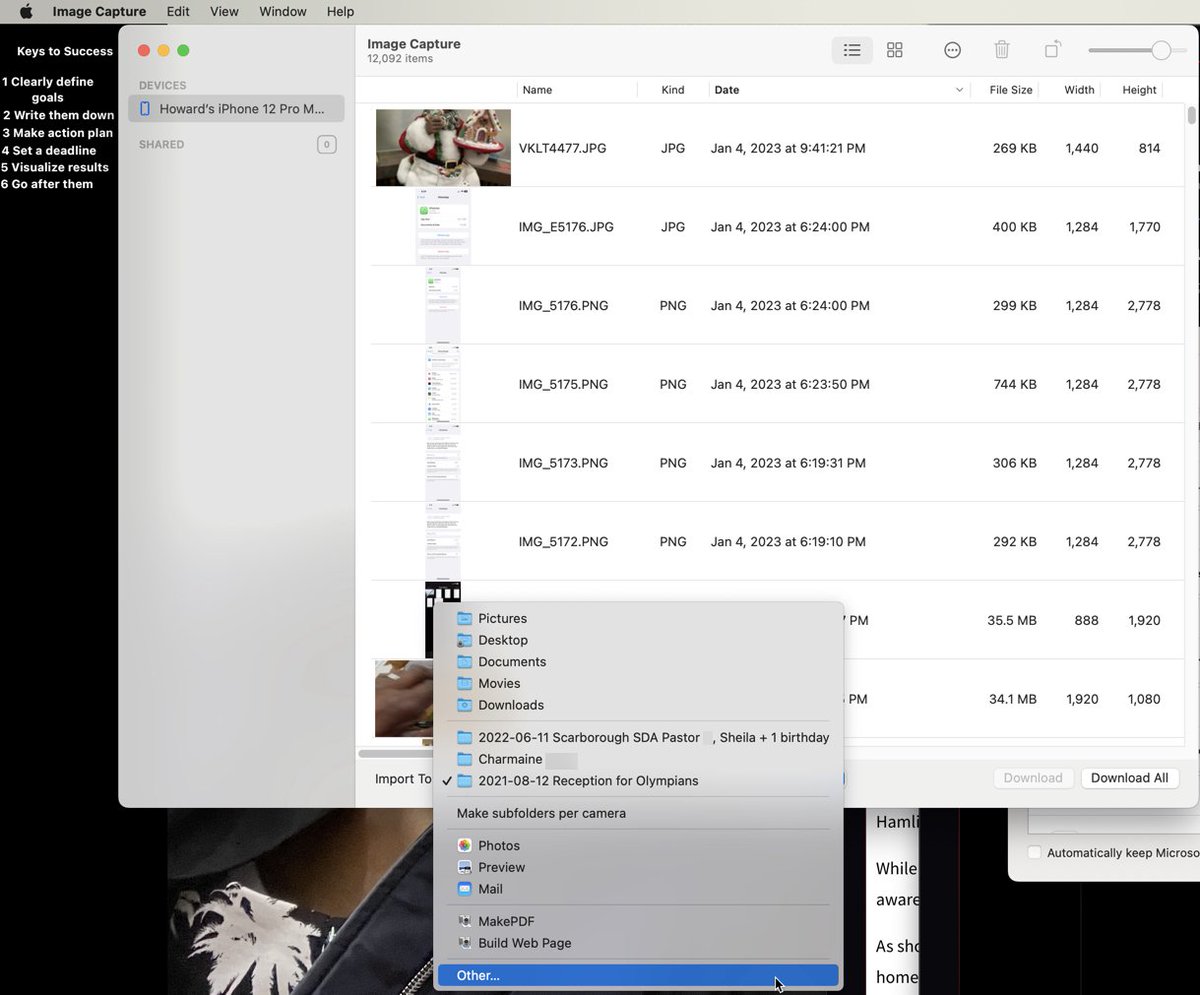Select the IMG_E5176.JPG thumbnail

click(x=443, y=227)
